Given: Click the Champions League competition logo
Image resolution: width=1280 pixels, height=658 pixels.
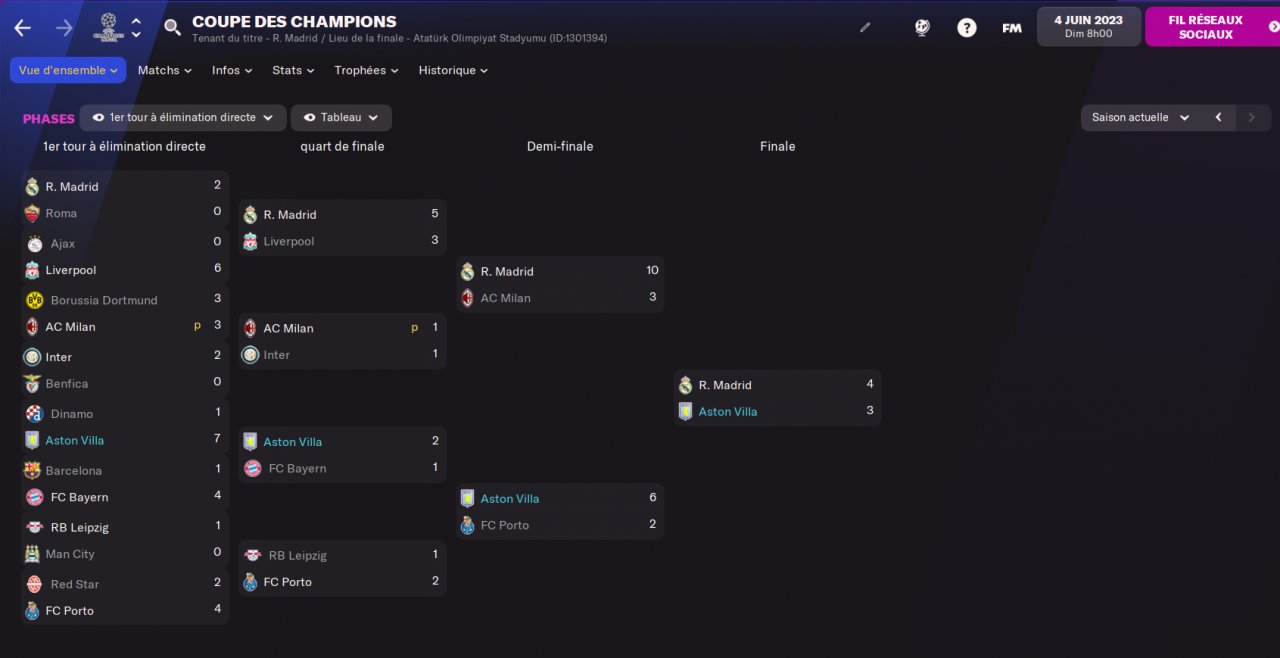Looking at the screenshot, I should (108, 27).
